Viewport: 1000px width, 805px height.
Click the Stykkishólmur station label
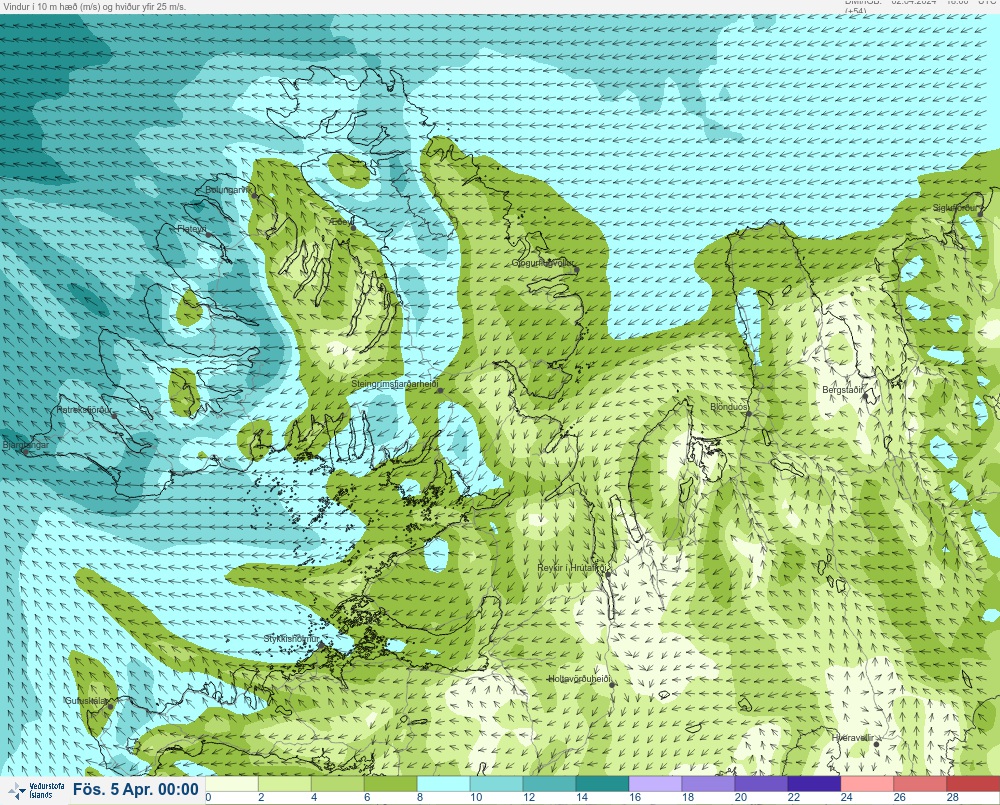click(x=292, y=639)
